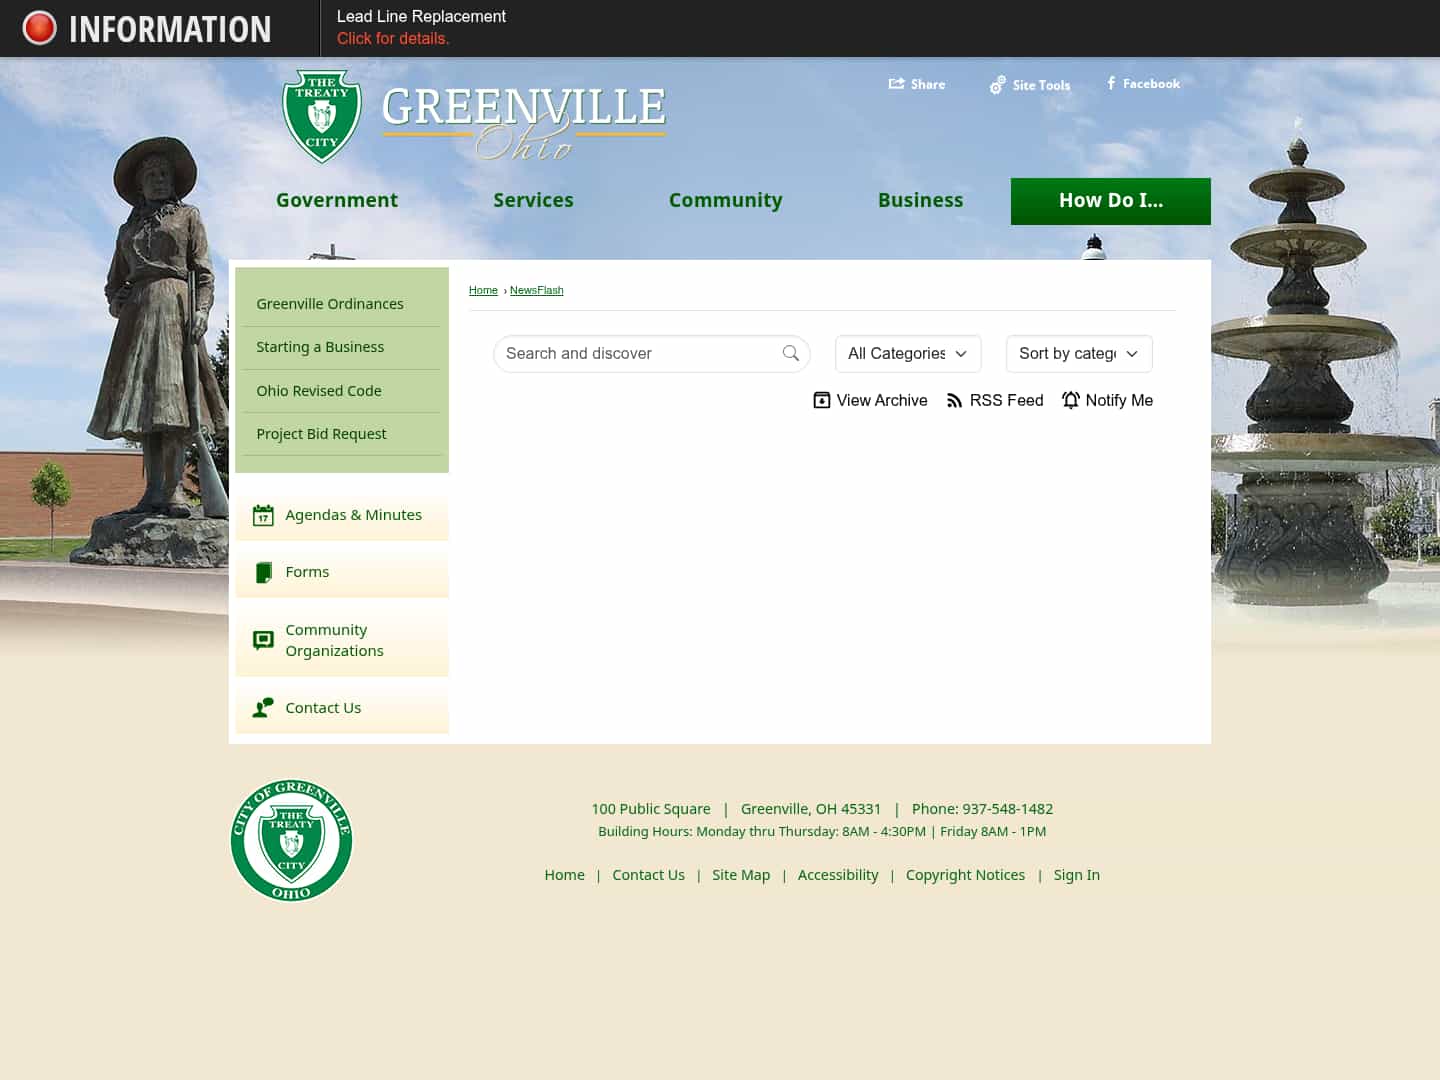Open the Business menu
This screenshot has height=1080, width=1440.
tap(920, 201)
